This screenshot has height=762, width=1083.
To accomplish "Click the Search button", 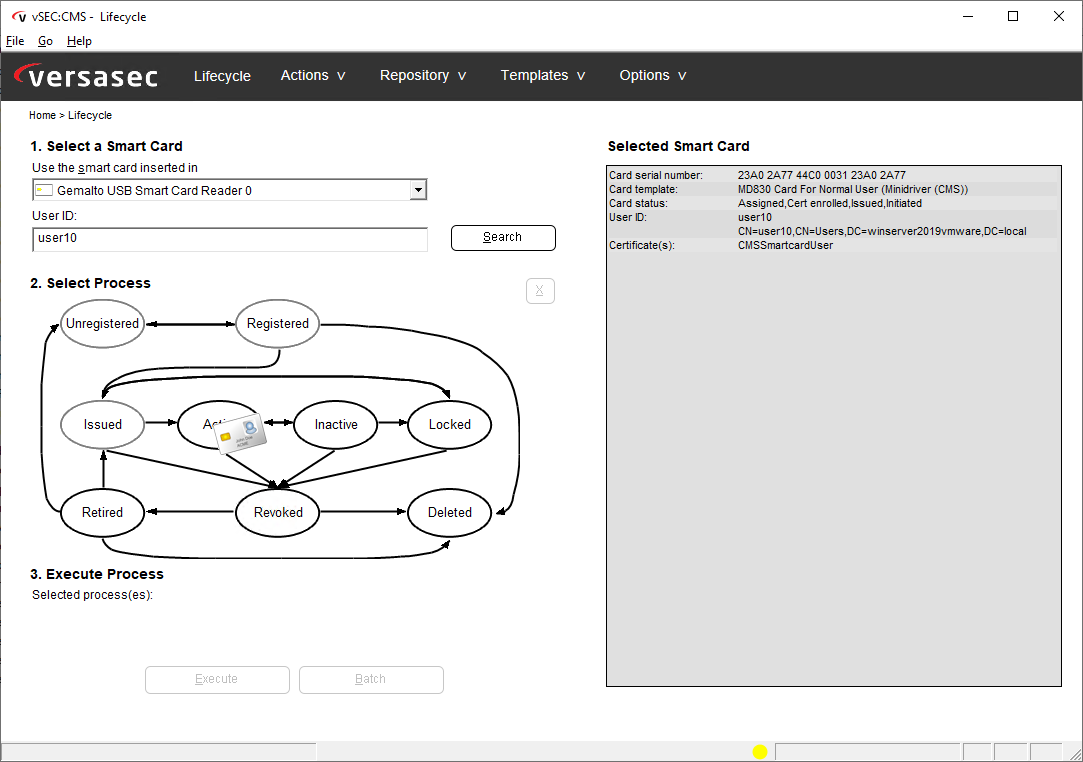I will (503, 238).
